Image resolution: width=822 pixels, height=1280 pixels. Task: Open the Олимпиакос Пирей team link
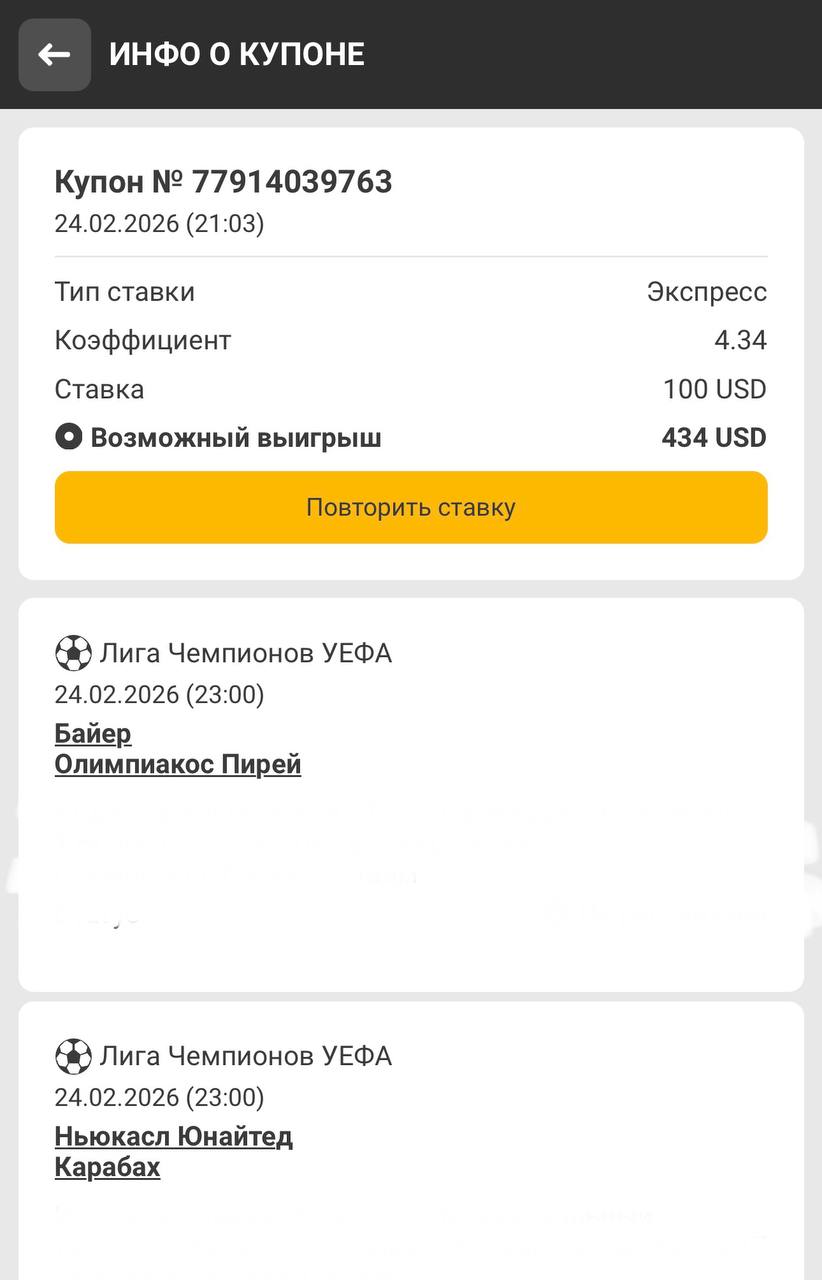click(178, 765)
